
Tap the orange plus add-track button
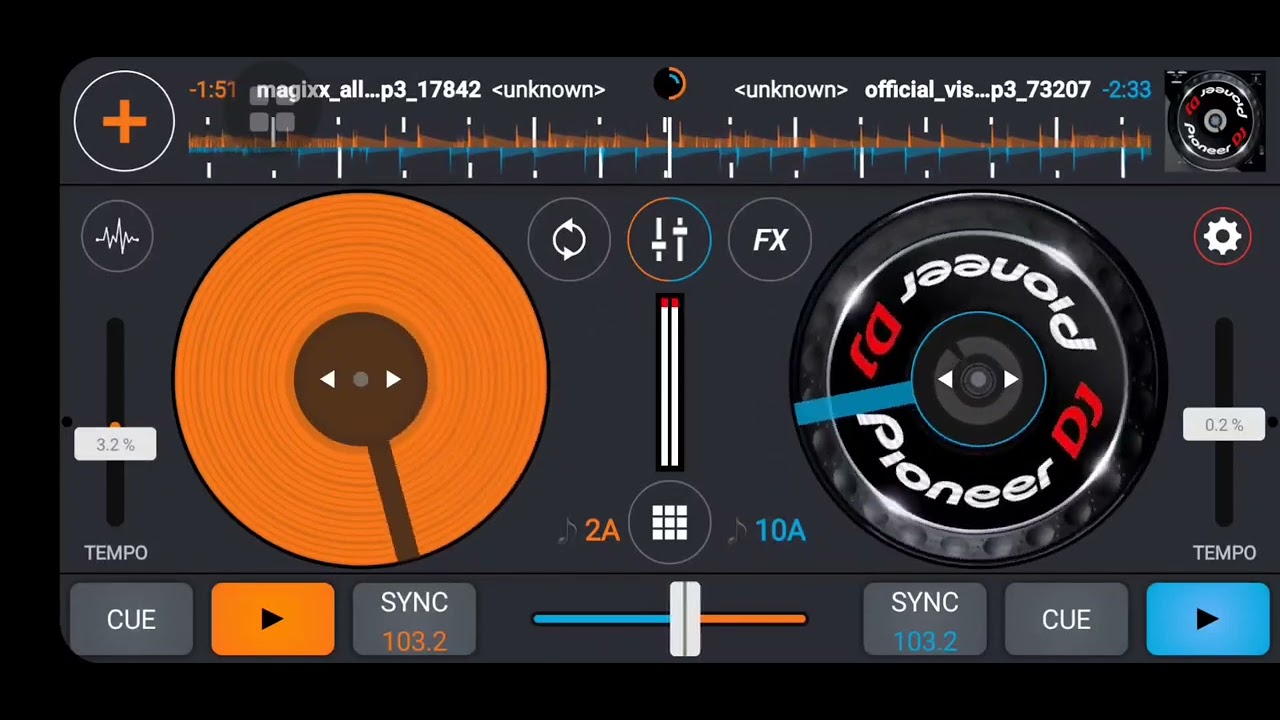coord(124,122)
